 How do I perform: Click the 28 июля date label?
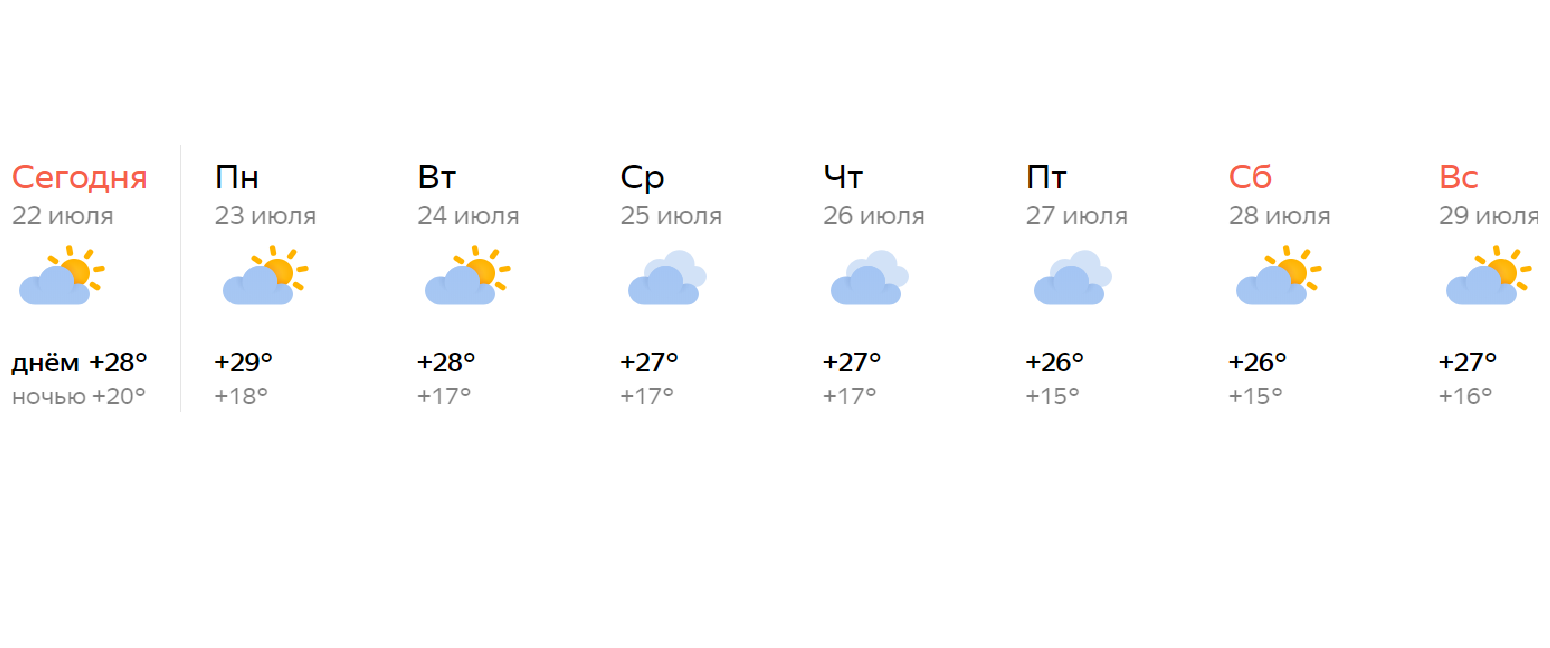[x=1280, y=216]
